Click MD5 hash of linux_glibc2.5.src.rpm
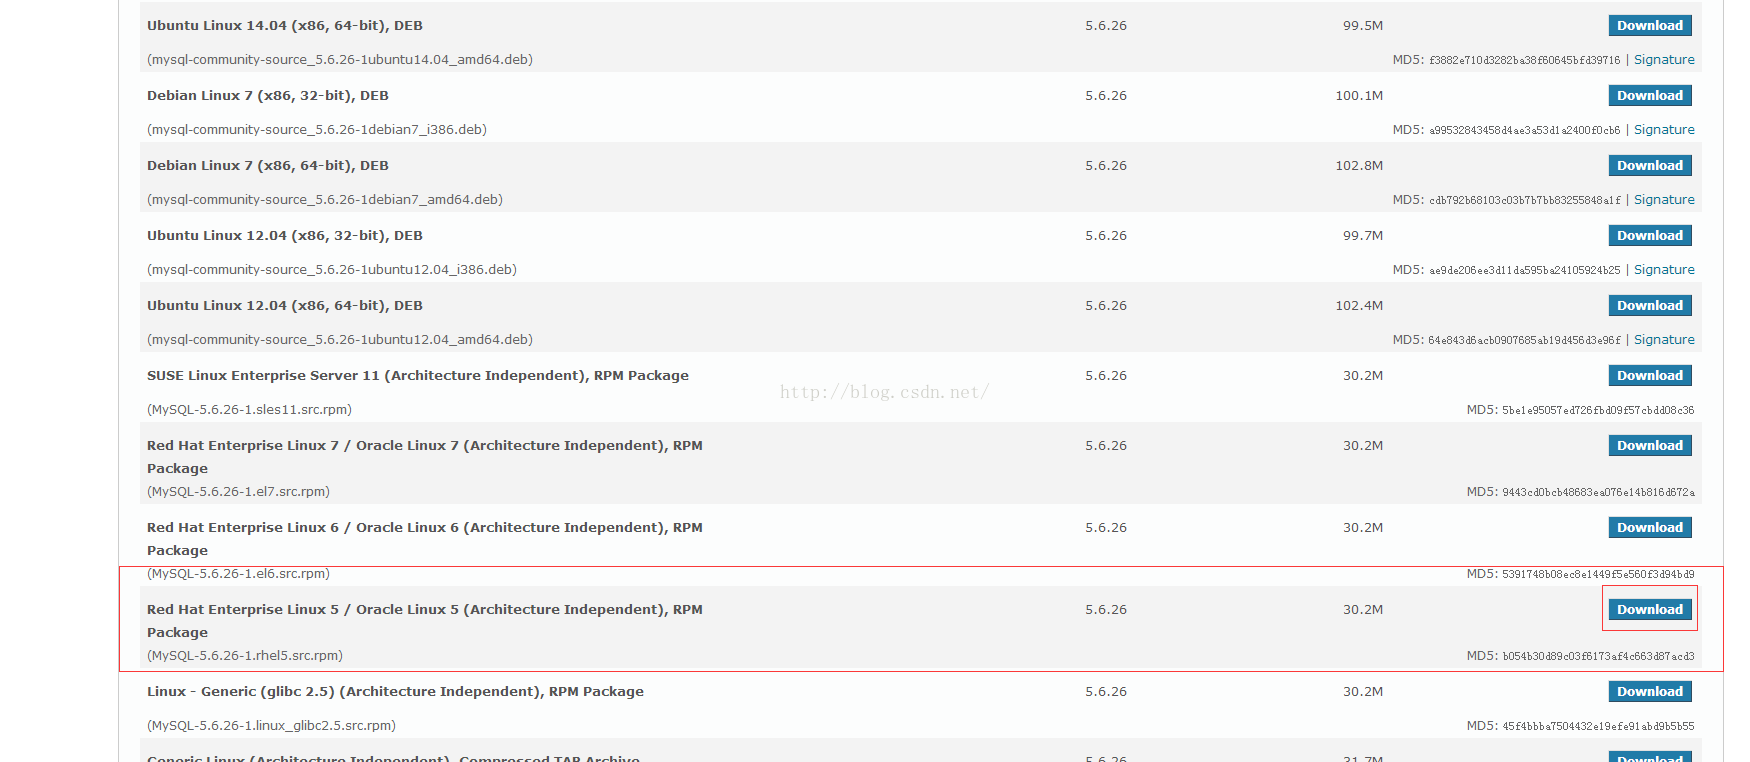Image resolution: width=1750 pixels, height=762 pixels. pyautogui.click(x=1598, y=726)
